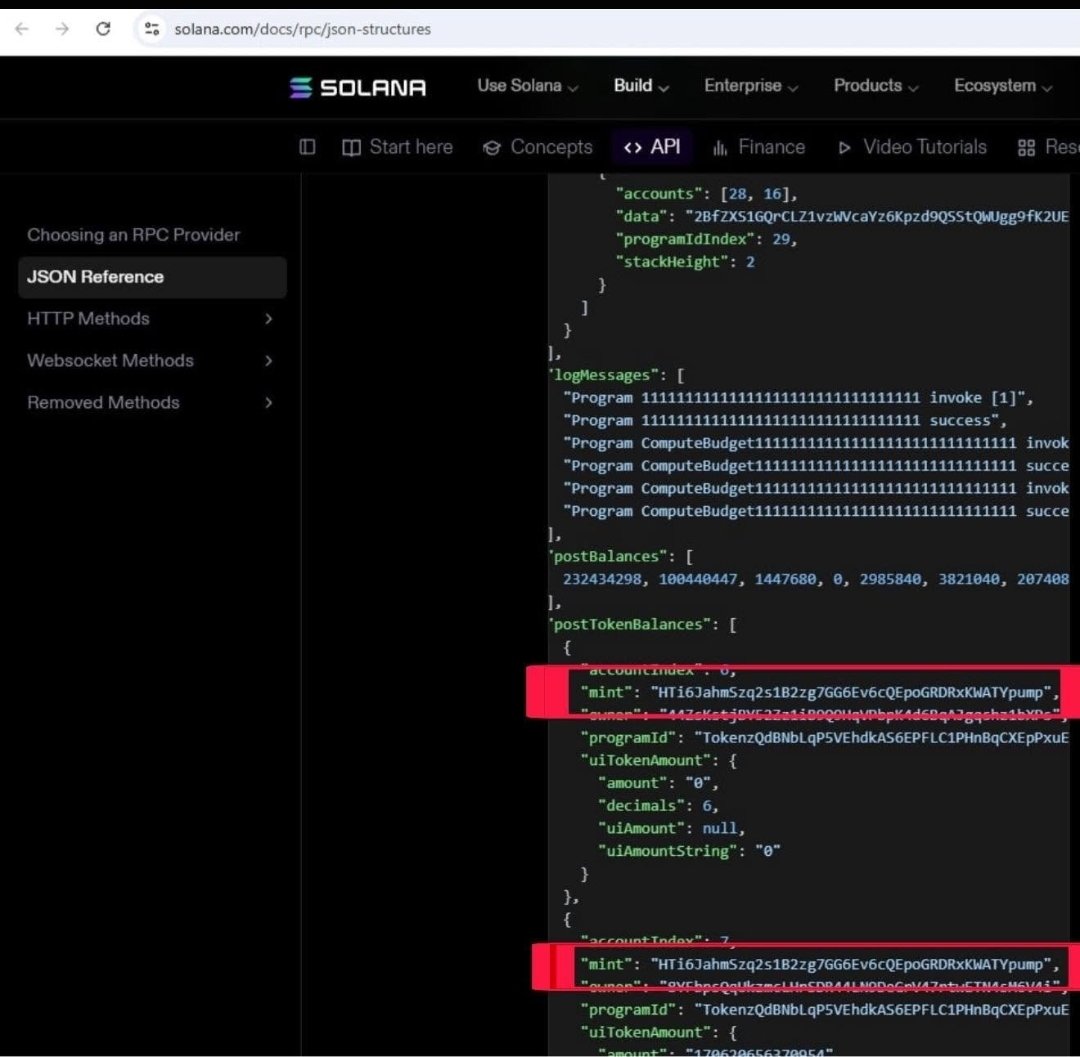Select JSON Reference in the sidebar
The height and width of the screenshot is (1057, 1080).
152,277
